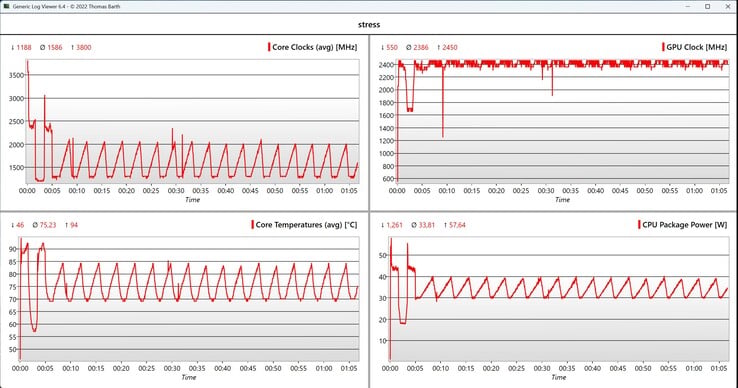Click GPU Clock maximum value 2450
The height and width of the screenshot is (388, 738).
(450, 47)
